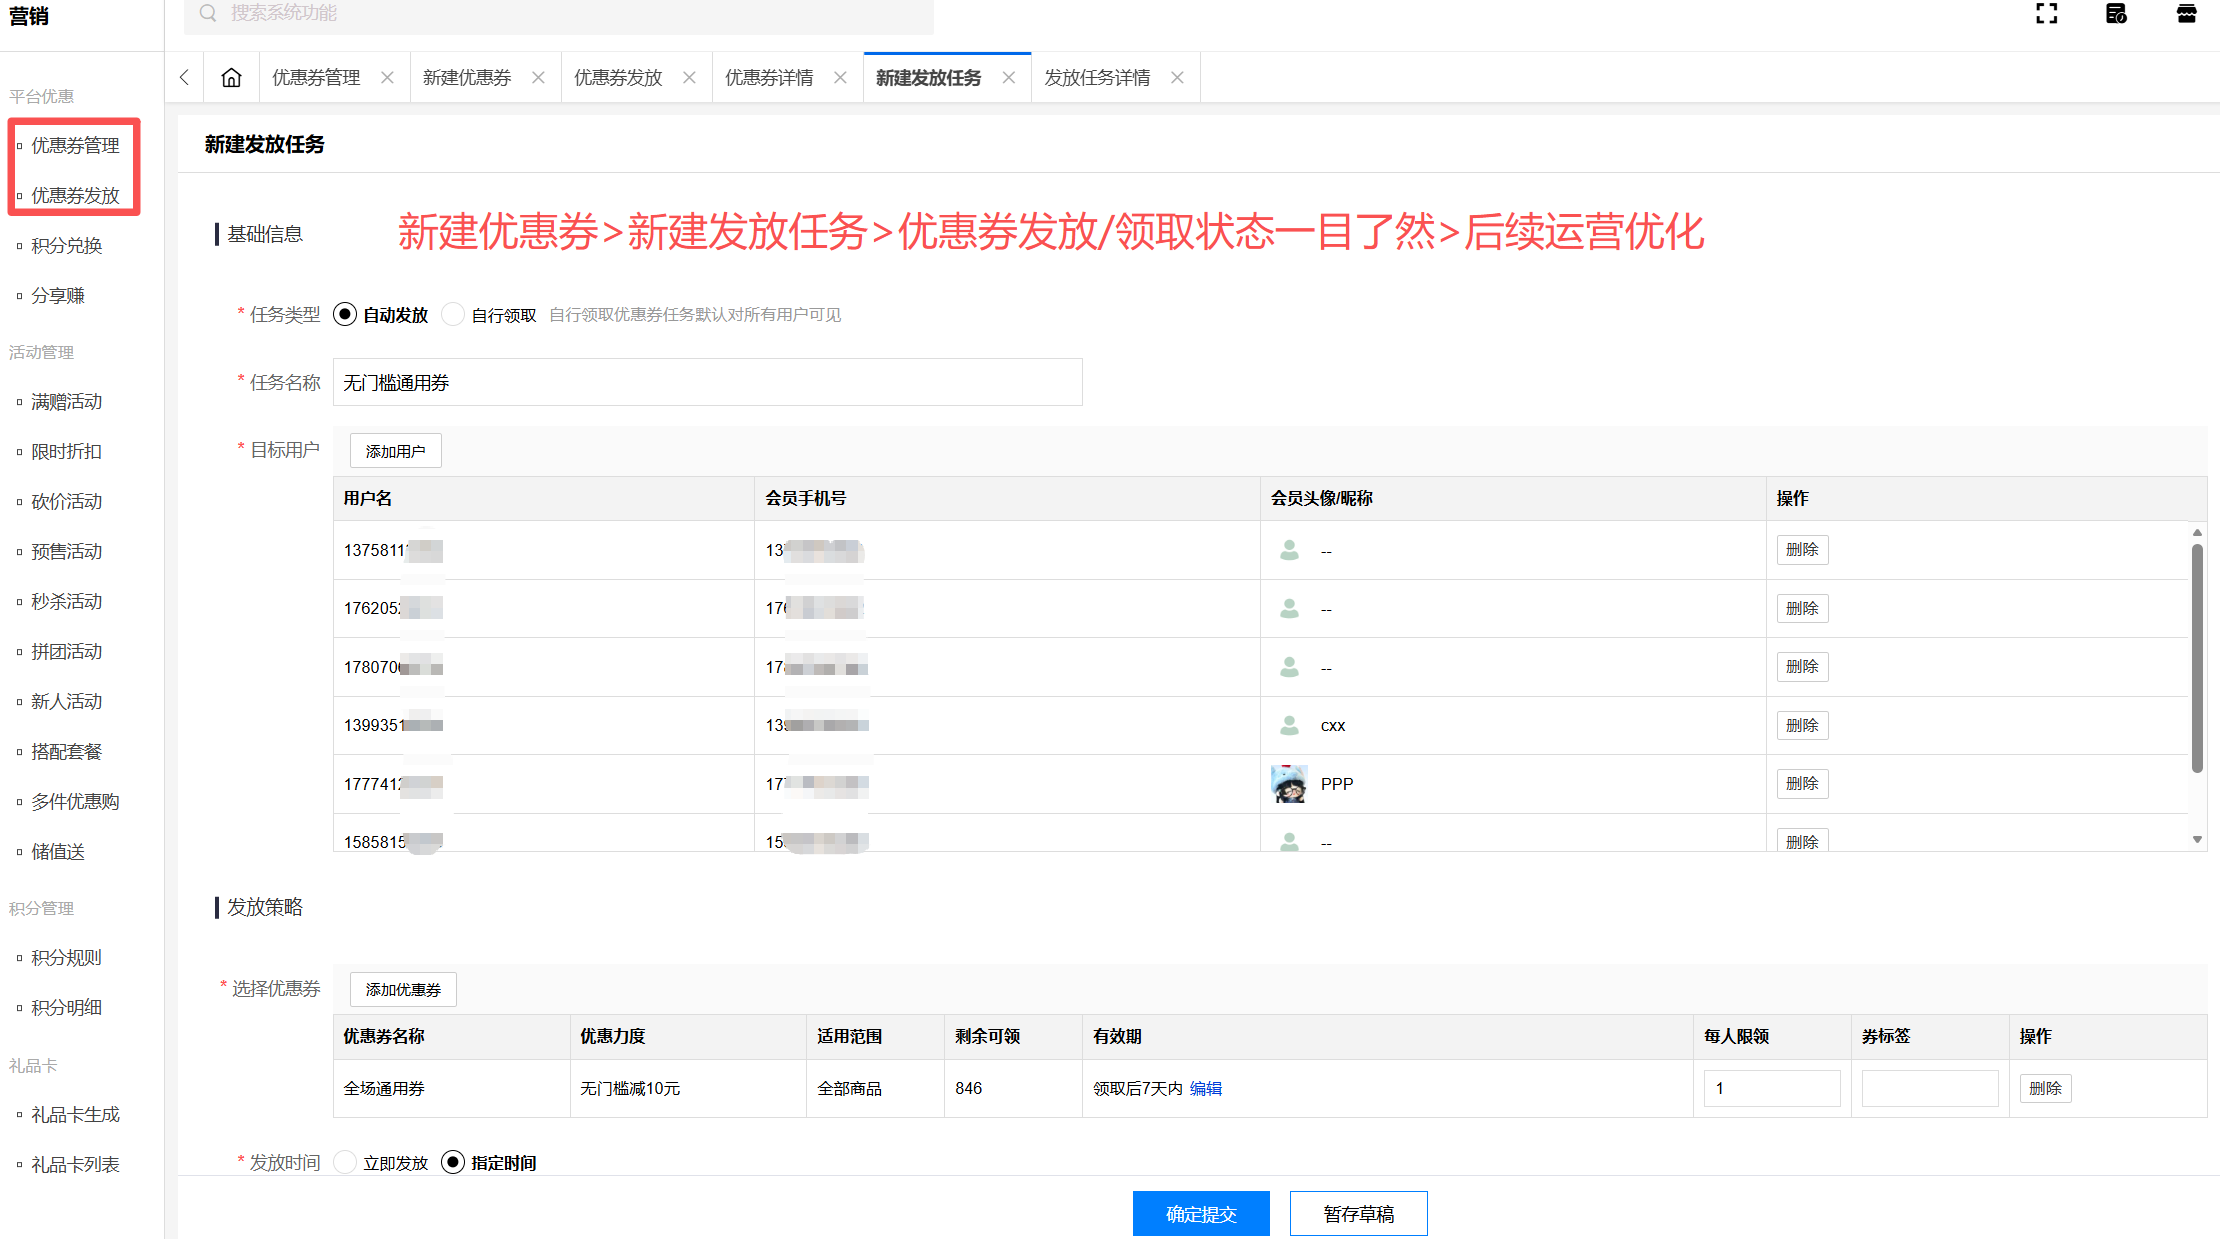Click the 确定提交 button

1200,1213
